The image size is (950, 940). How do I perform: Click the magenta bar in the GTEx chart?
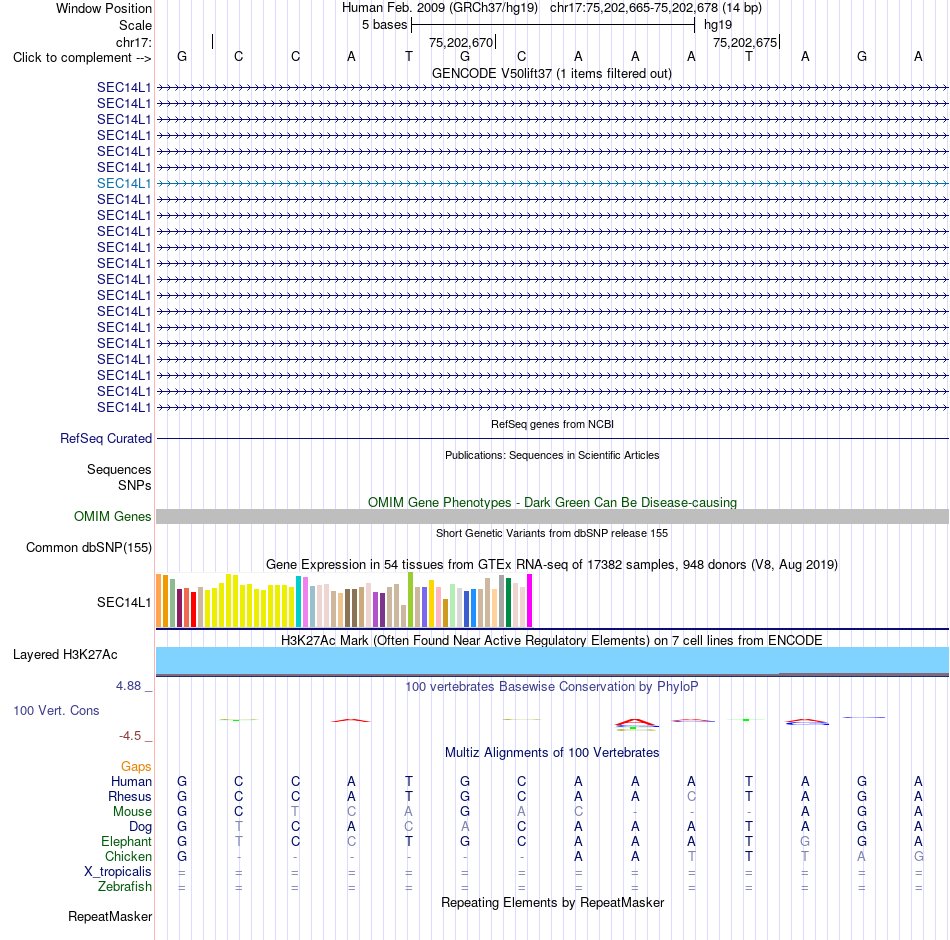click(530, 601)
